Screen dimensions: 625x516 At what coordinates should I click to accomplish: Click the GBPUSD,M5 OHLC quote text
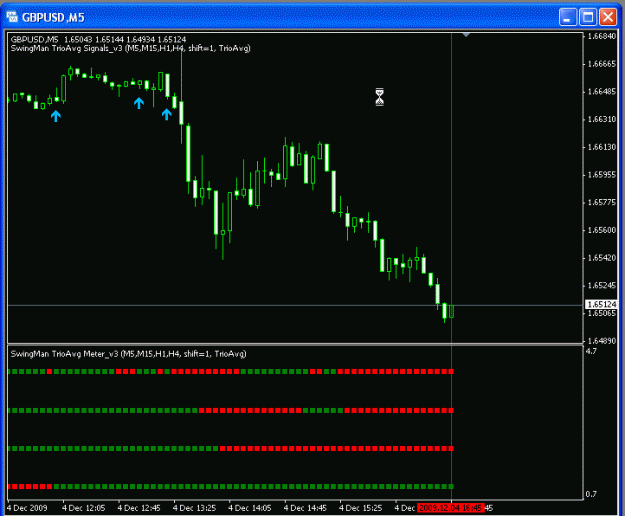(98, 39)
